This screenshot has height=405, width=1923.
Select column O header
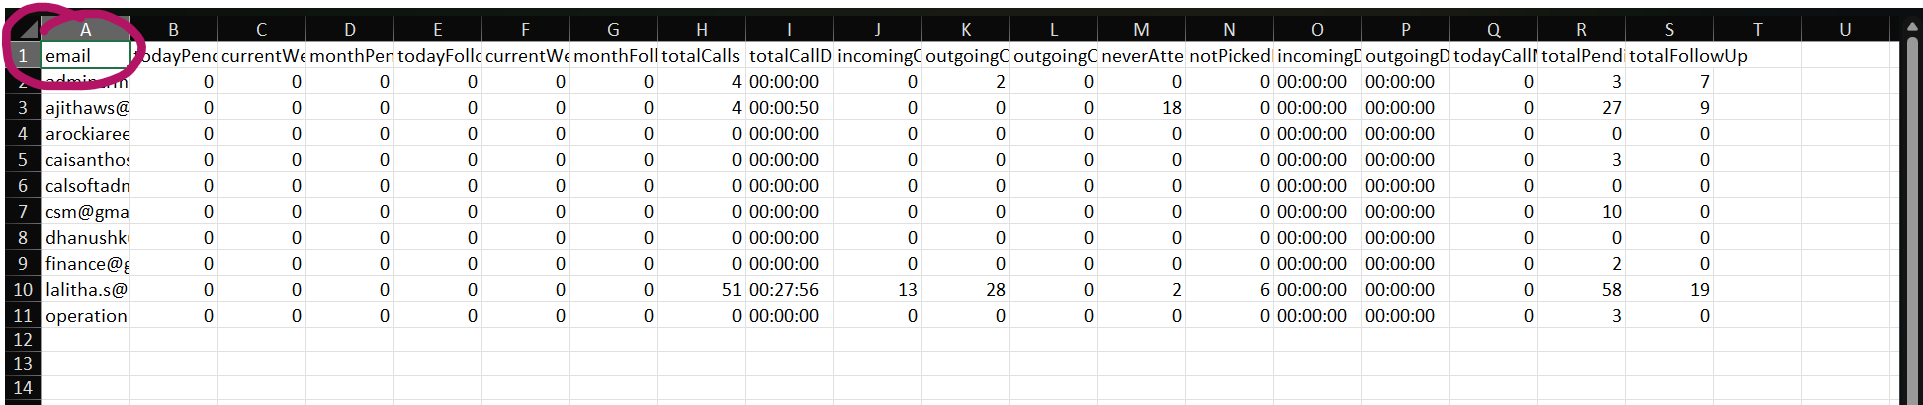[x=1317, y=30]
